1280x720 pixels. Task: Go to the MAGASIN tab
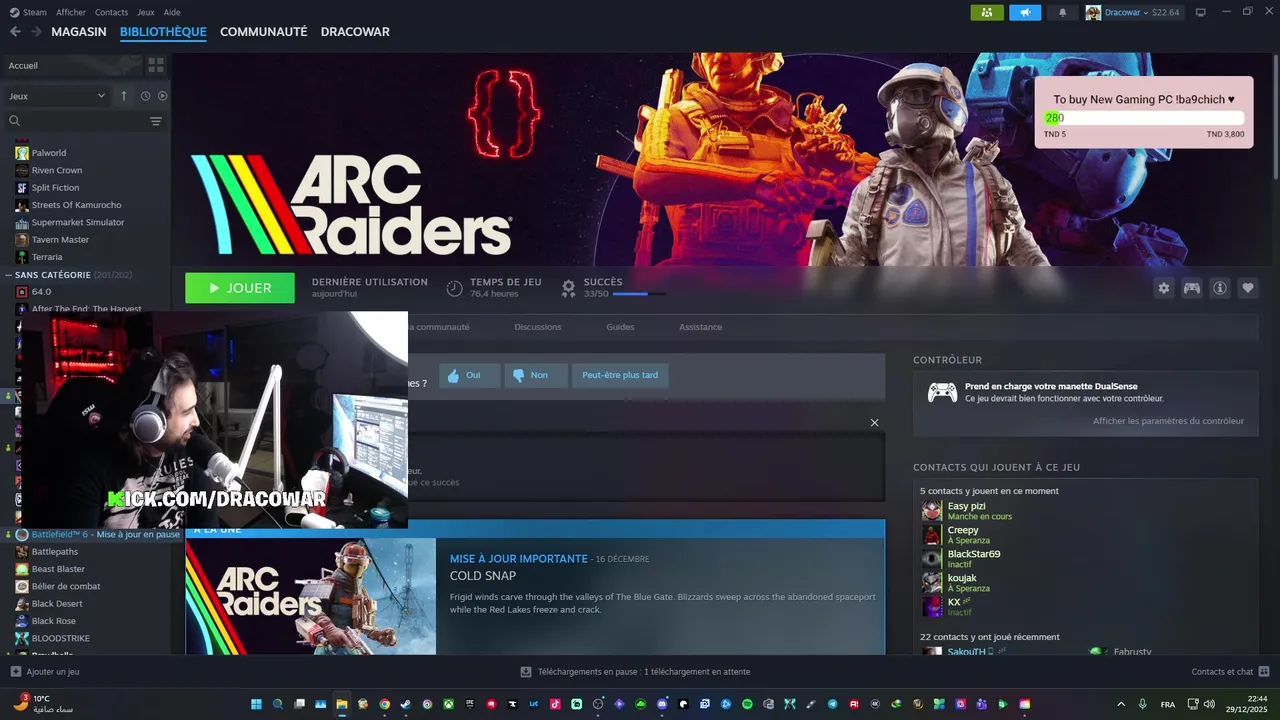[x=79, y=32]
